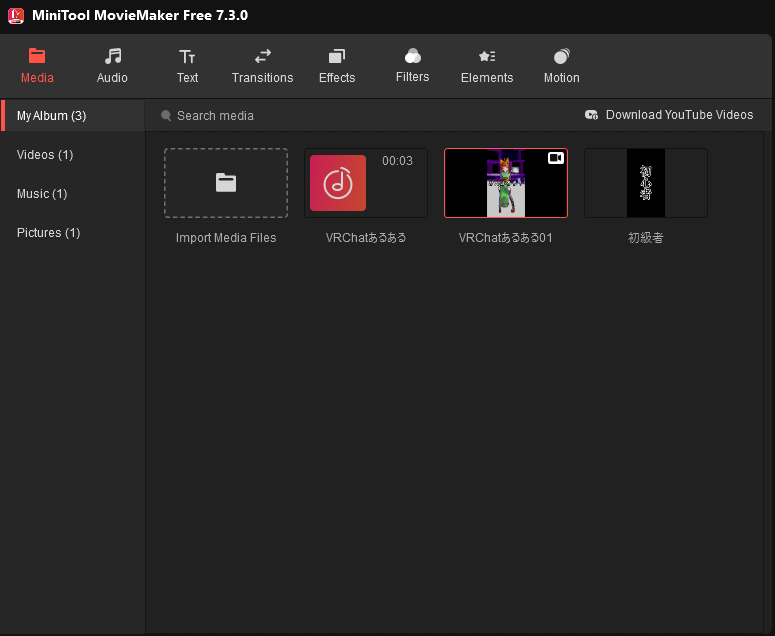Open the Elements panel
This screenshot has height=636, width=775.
pos(487,66)
